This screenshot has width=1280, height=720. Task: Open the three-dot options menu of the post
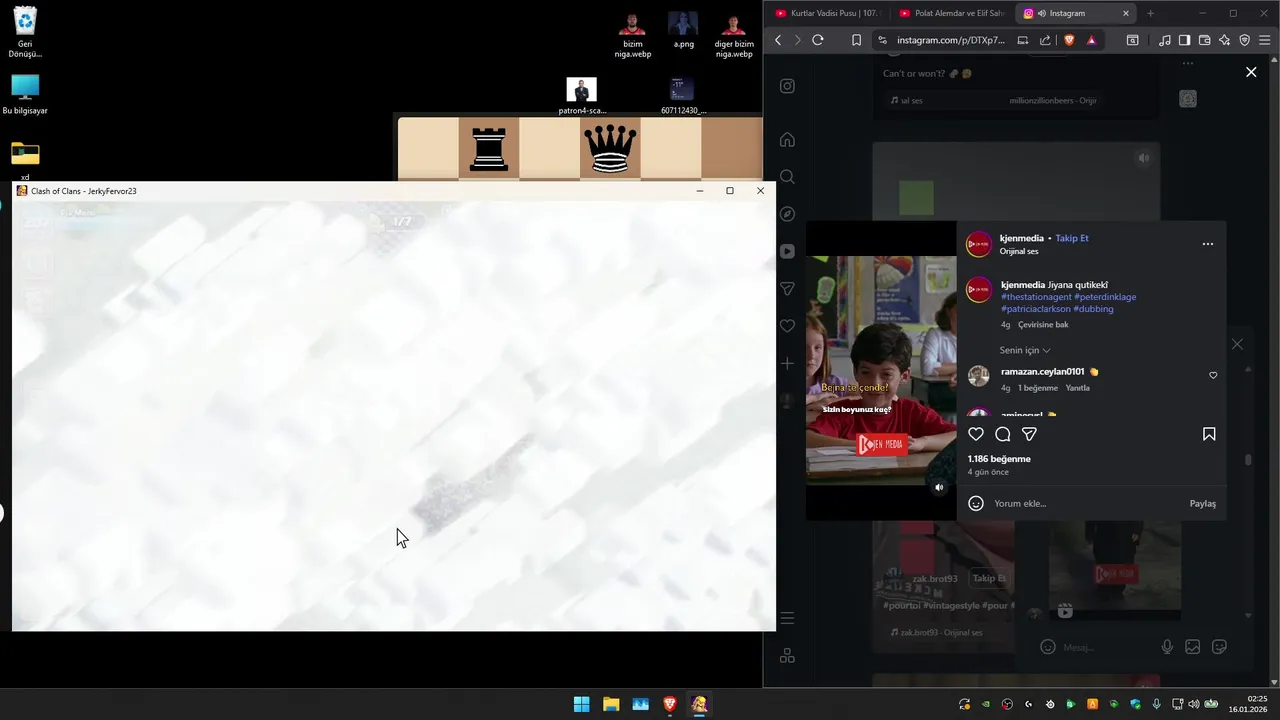point(1208,244)
